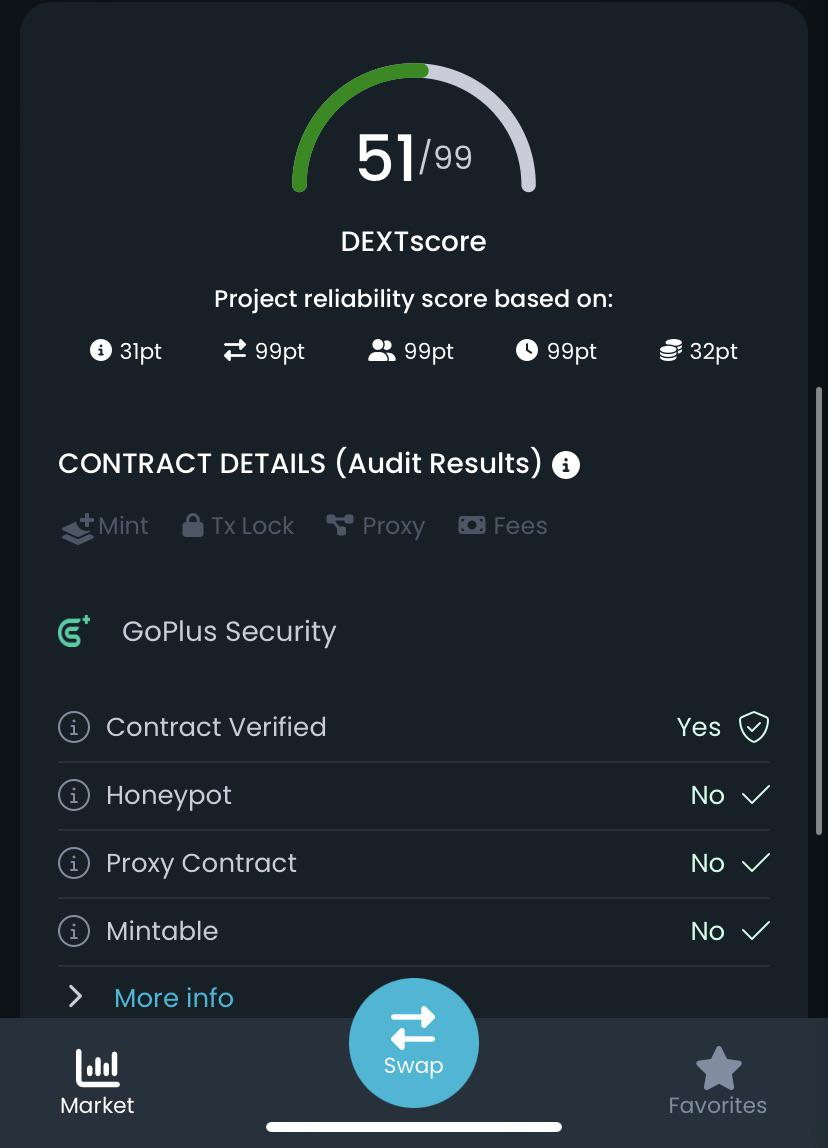Tap the 99pt transactions score icon

point(235,351)
